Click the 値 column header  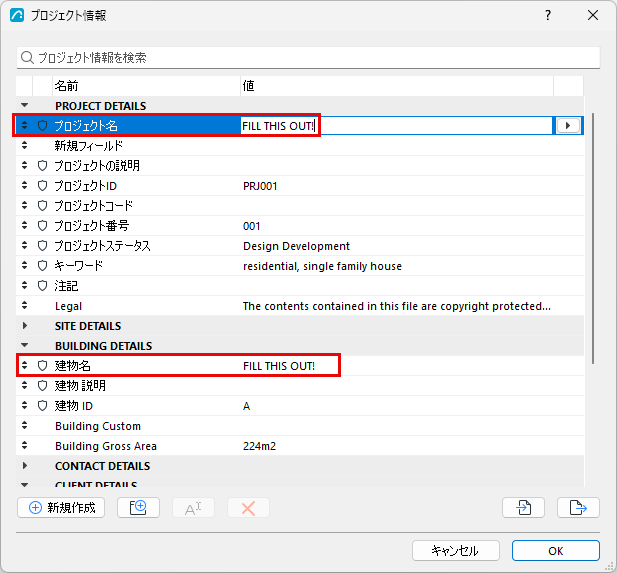(x=397, y=86)
